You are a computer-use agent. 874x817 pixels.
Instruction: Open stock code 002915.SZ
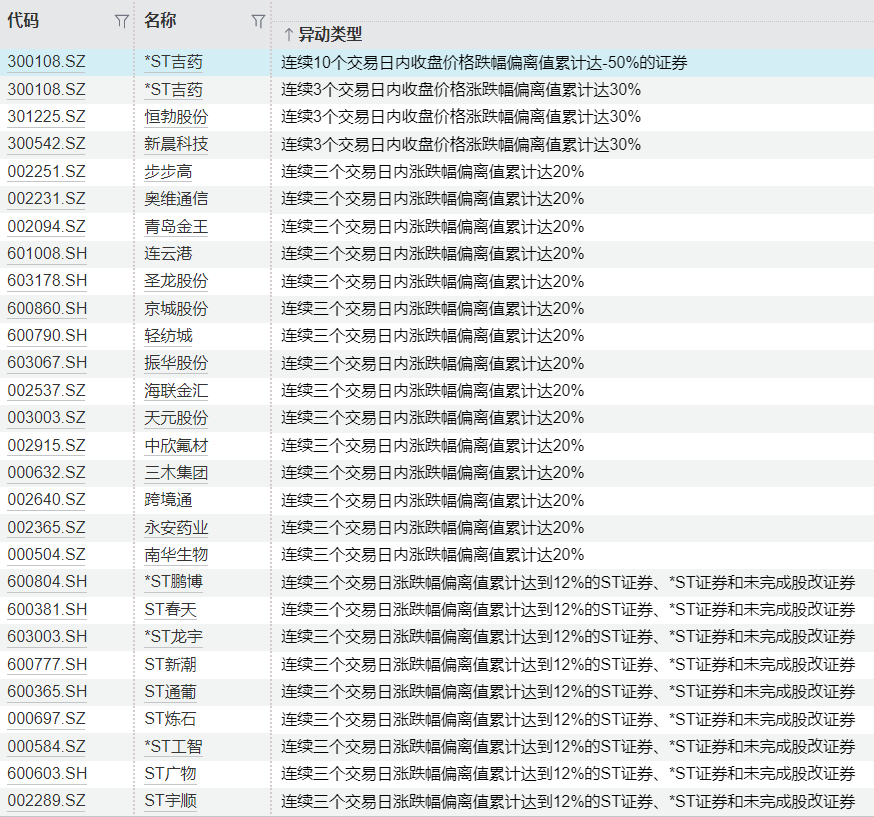click(x=46, y=445)
